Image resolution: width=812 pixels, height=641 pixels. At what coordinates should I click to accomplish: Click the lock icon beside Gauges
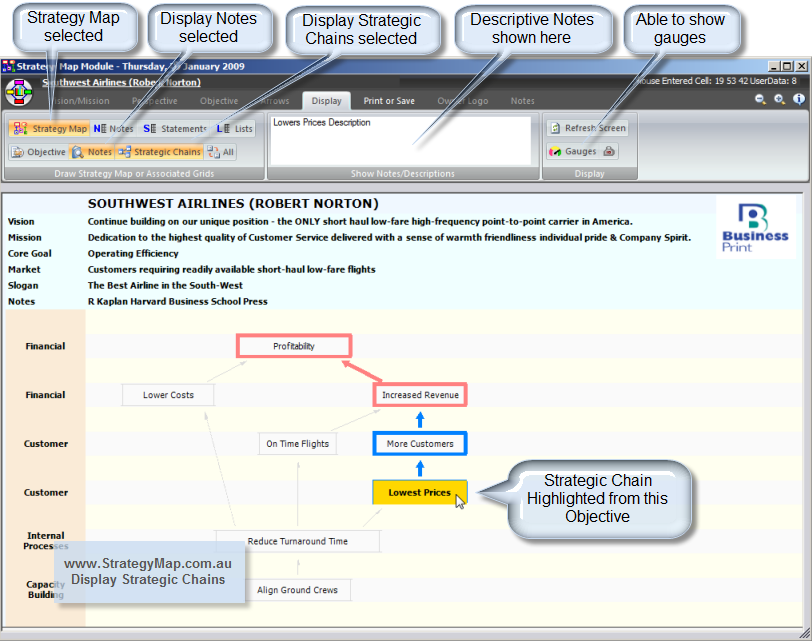(x=610, y=151)
